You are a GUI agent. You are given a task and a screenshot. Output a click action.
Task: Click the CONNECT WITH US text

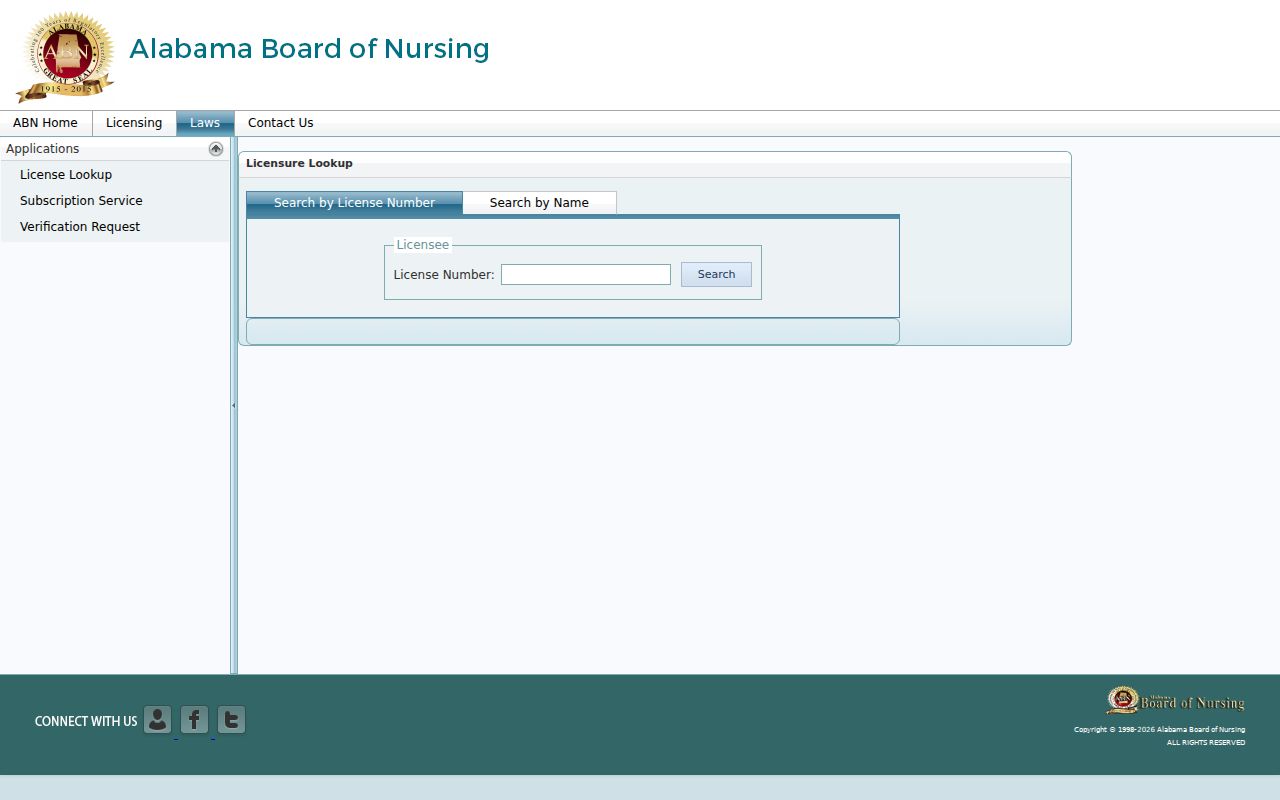pos(86,721)
